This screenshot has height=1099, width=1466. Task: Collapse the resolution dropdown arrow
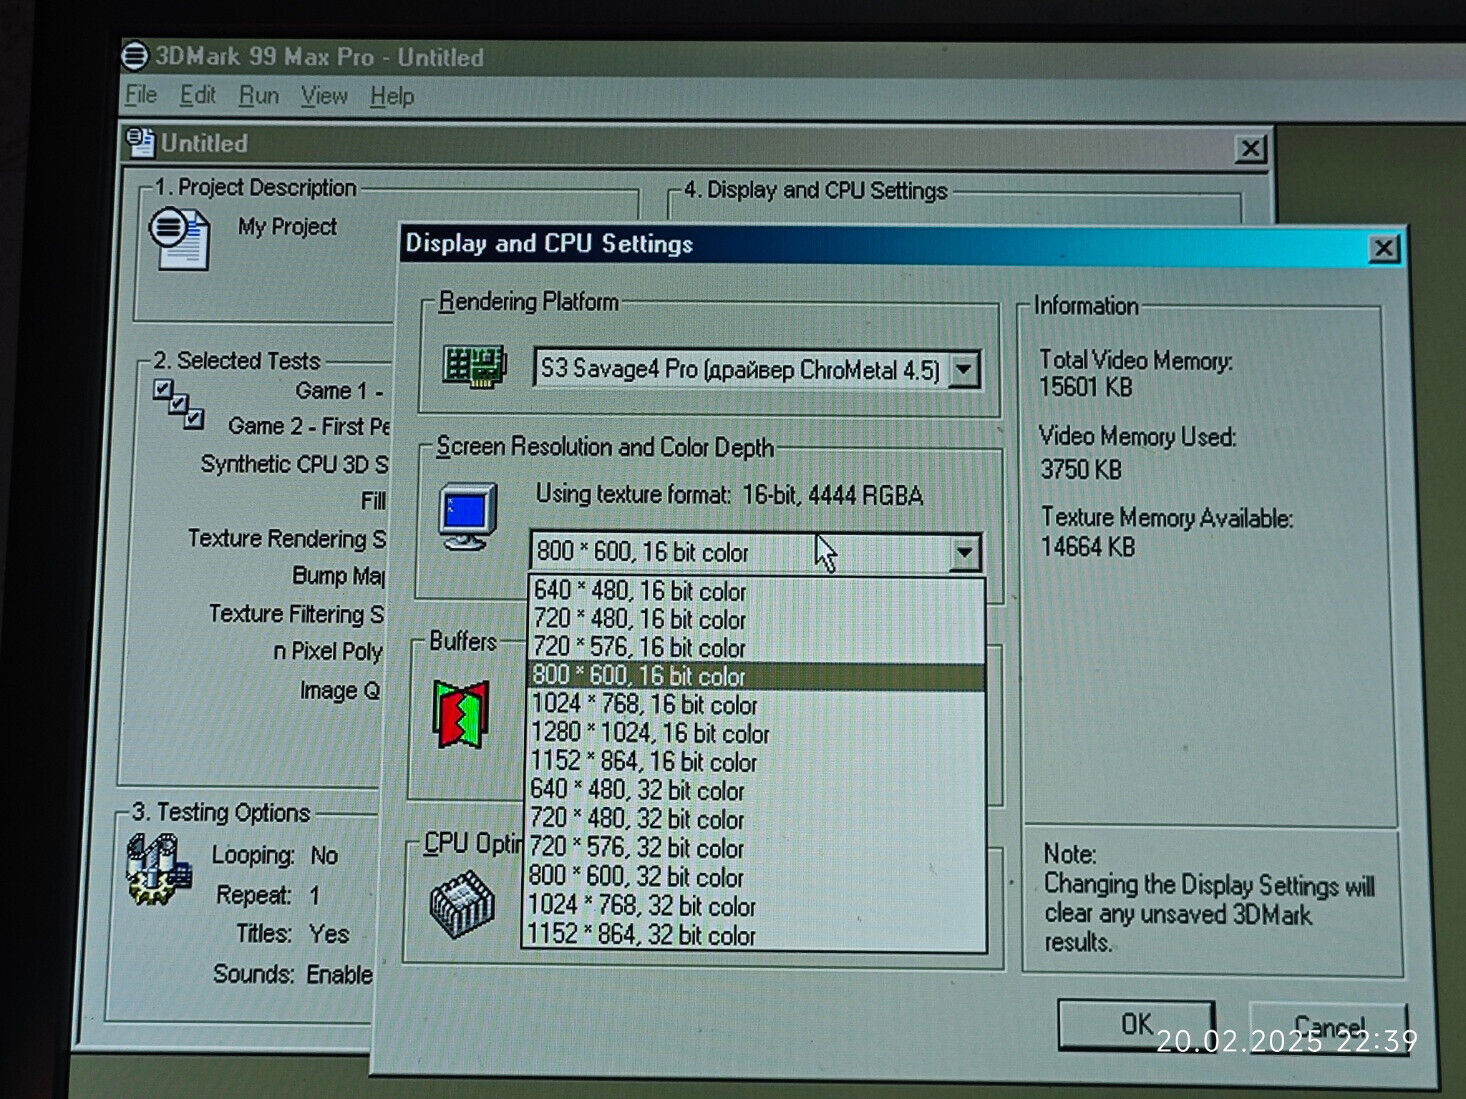click(964, 552)
